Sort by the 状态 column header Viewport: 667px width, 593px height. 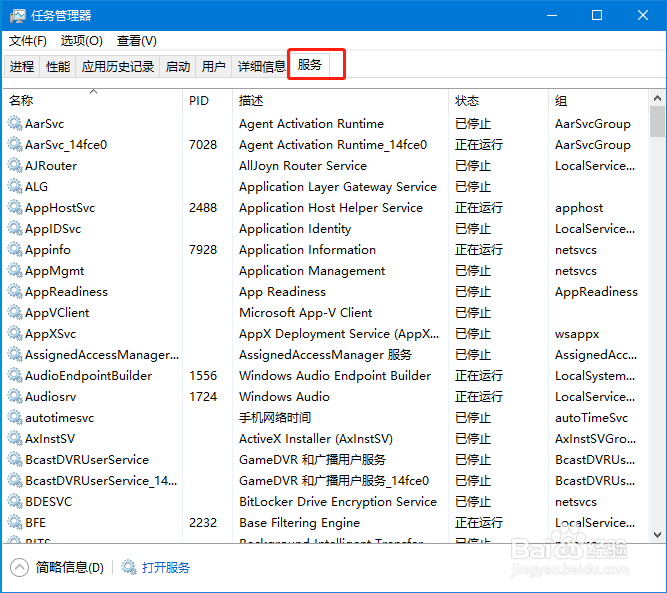point(499,100)
